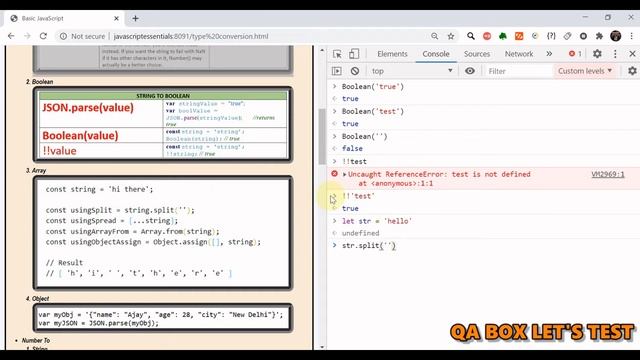
Task: Click the black magnifier extension icon
Action: pos(471,36)
